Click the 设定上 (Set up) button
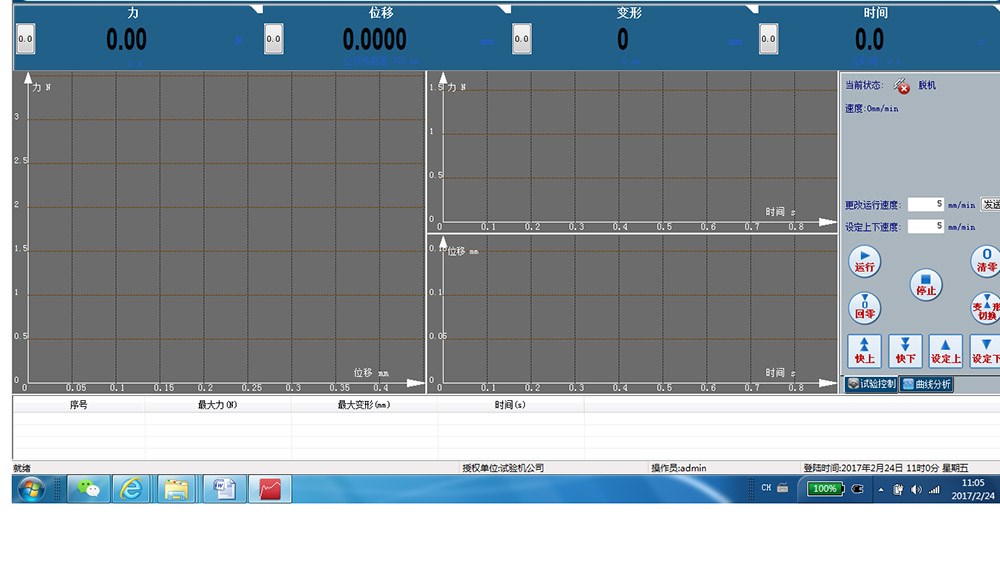This screenshot has width=1000, height=562. pos(945,351)
